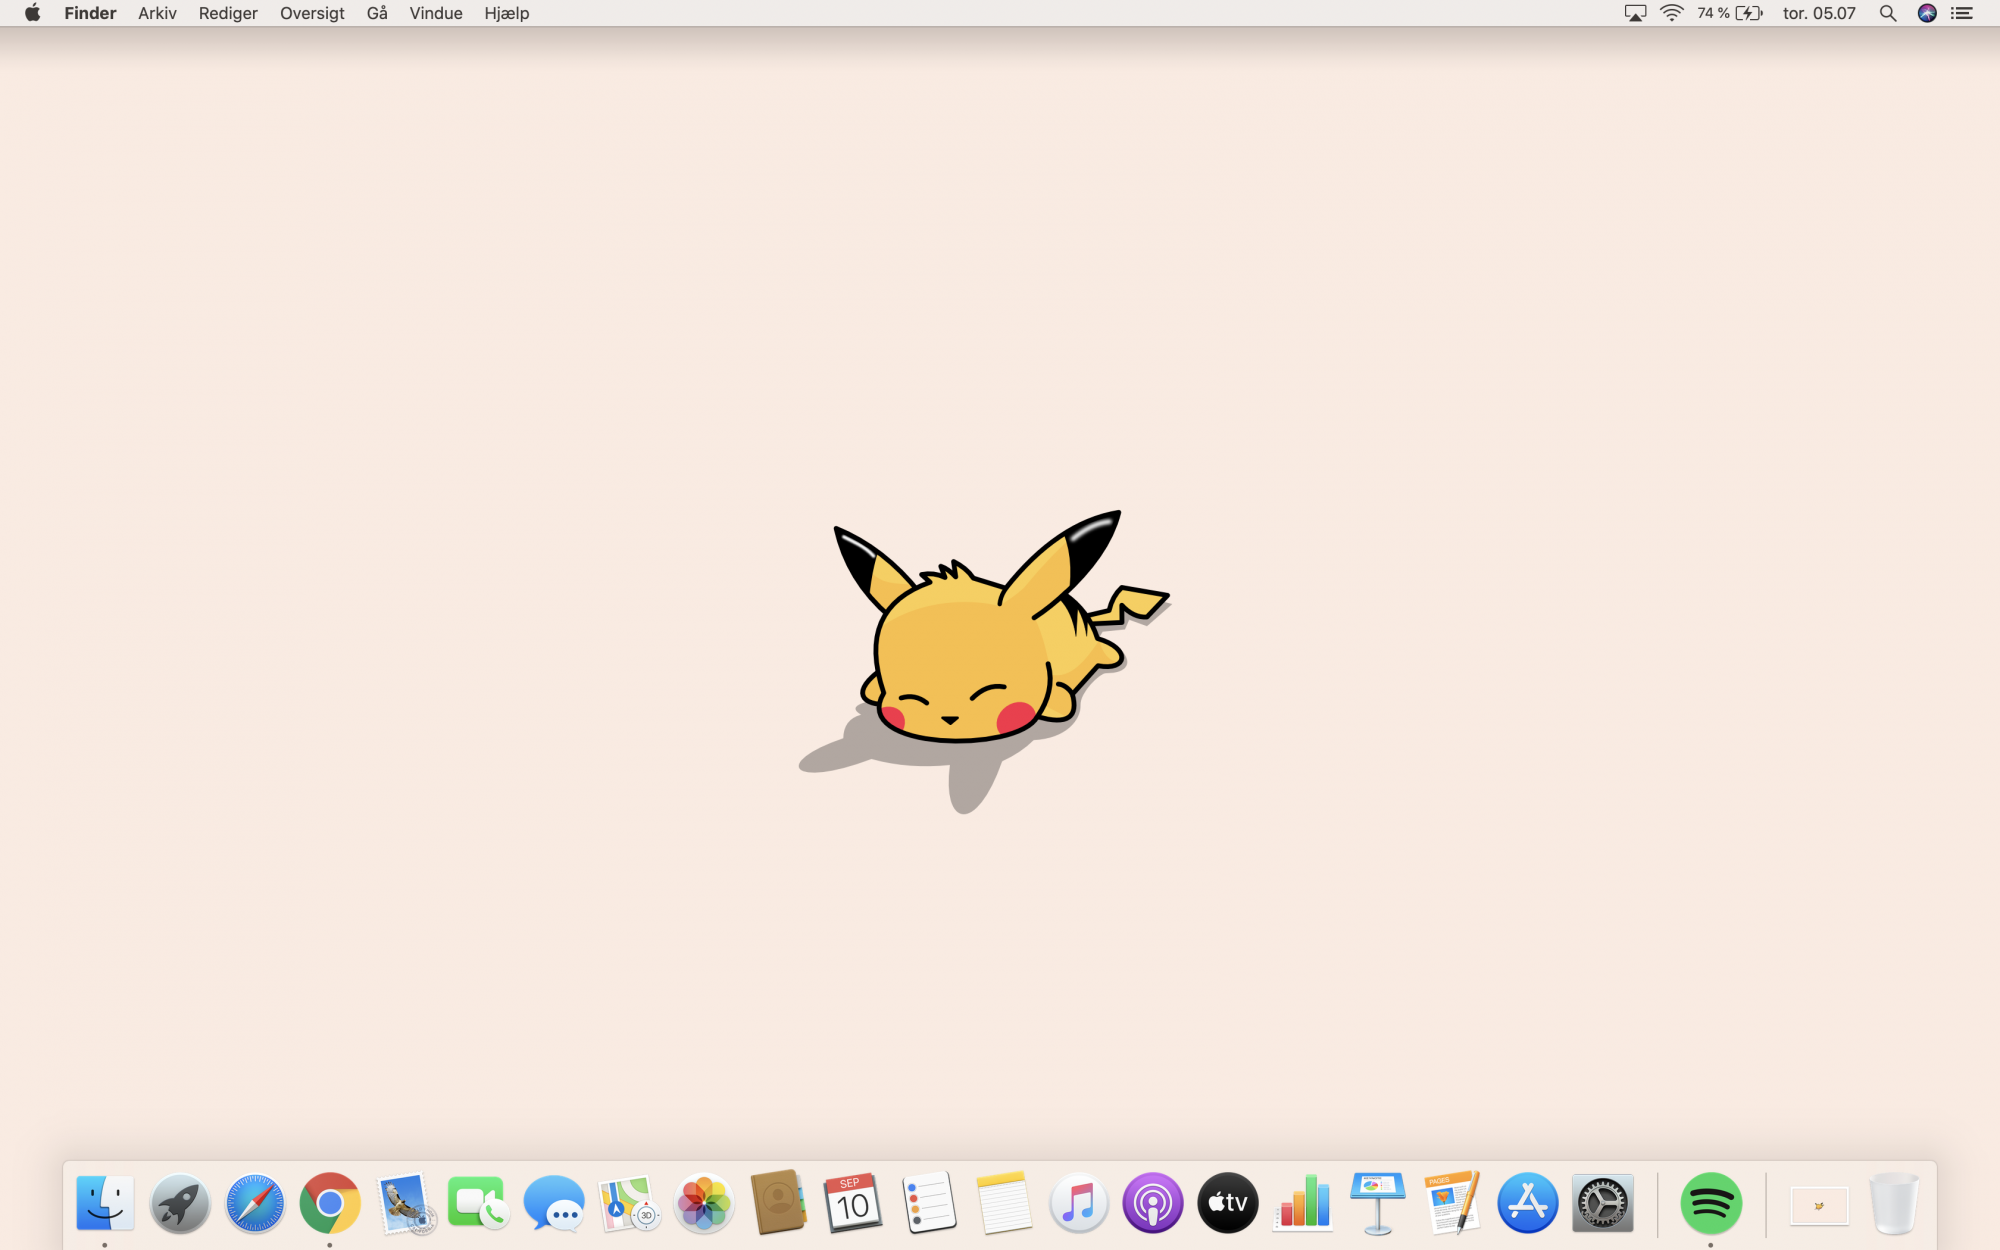Open Google Chrome in the dock
The image size is (2000, 1250).
tap(330, 1203)
